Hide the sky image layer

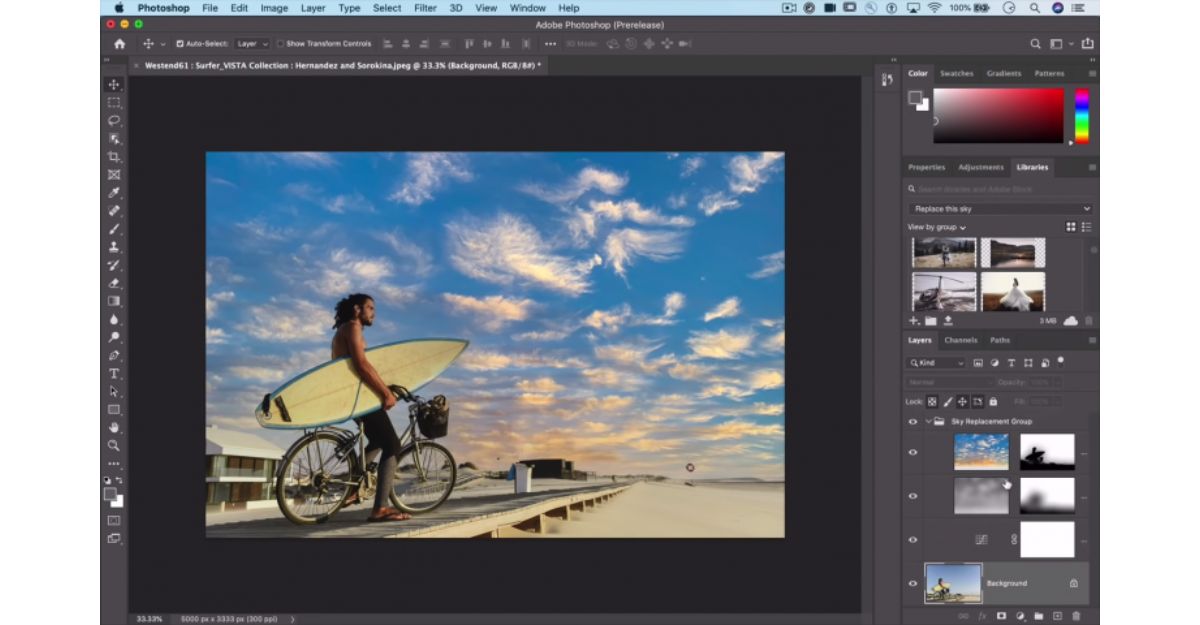click(912, 452)
